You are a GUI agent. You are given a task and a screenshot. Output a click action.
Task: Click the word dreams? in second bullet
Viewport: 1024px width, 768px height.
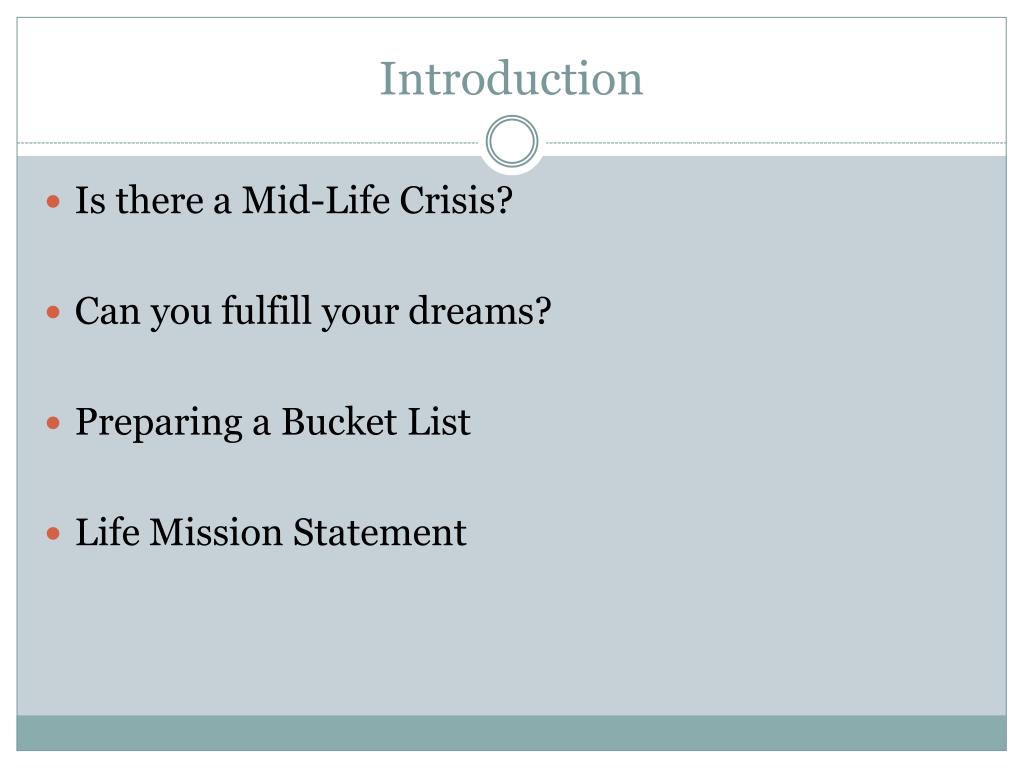click(480, 311)
